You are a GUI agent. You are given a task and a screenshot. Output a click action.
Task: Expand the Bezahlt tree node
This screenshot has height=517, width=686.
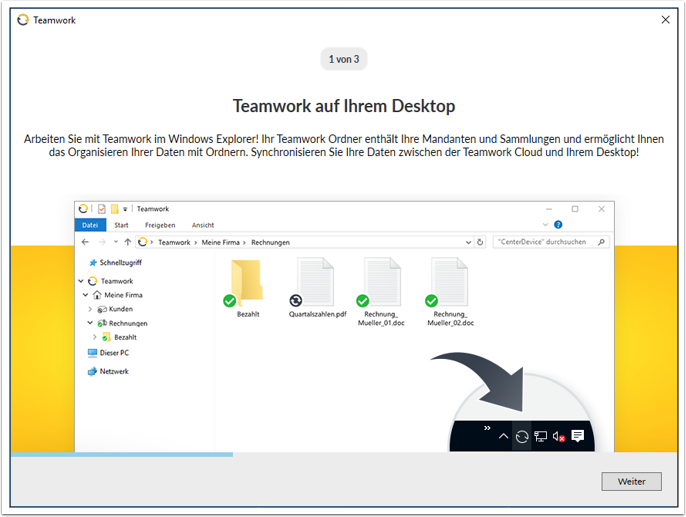(94, 337)
